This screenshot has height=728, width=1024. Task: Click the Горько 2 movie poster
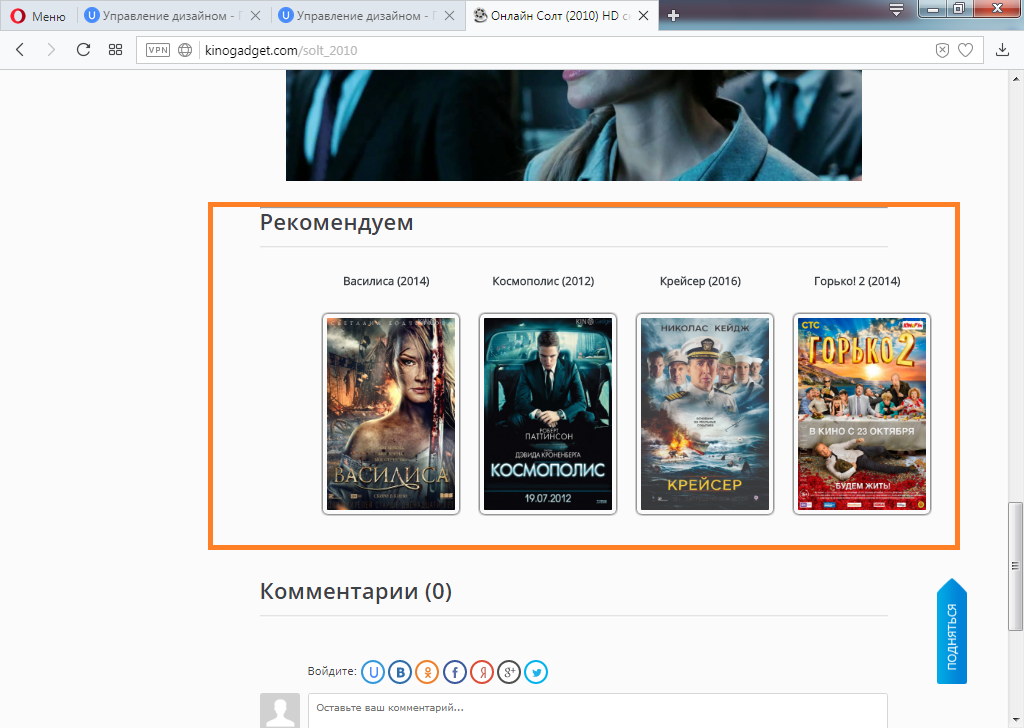[861, 414]
